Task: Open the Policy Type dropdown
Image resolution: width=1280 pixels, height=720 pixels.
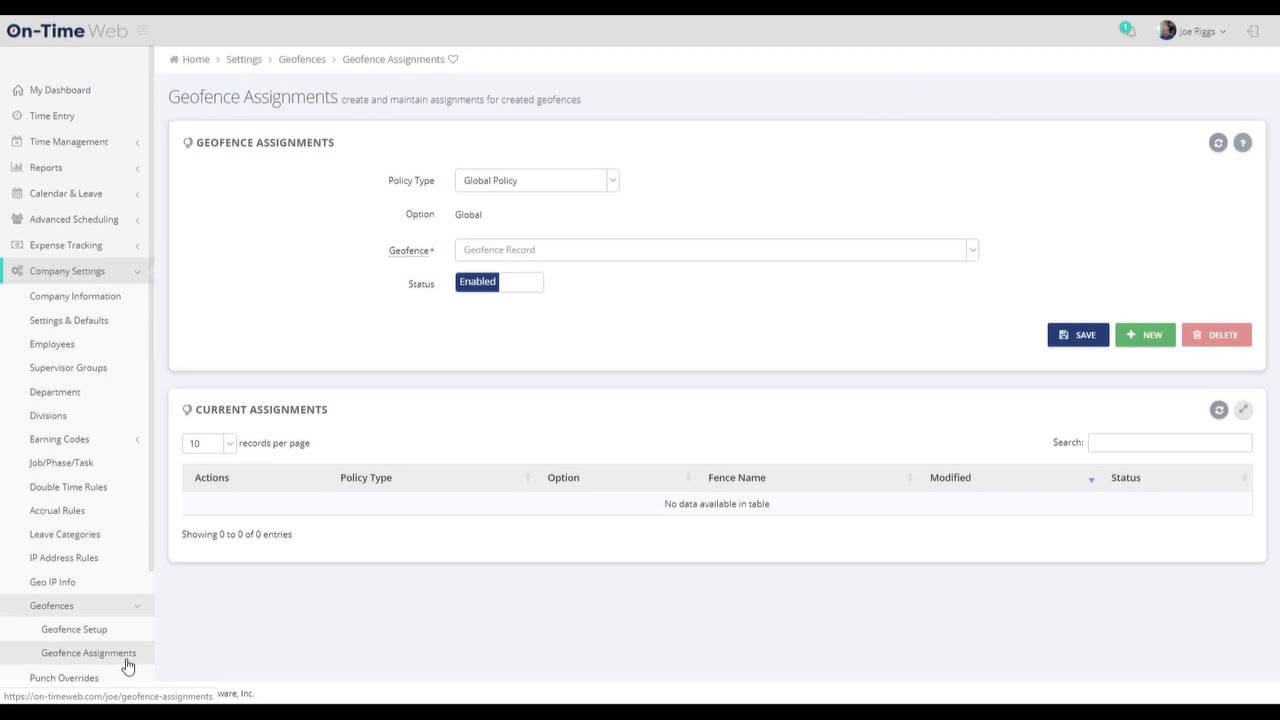Action: coord(537,180)
